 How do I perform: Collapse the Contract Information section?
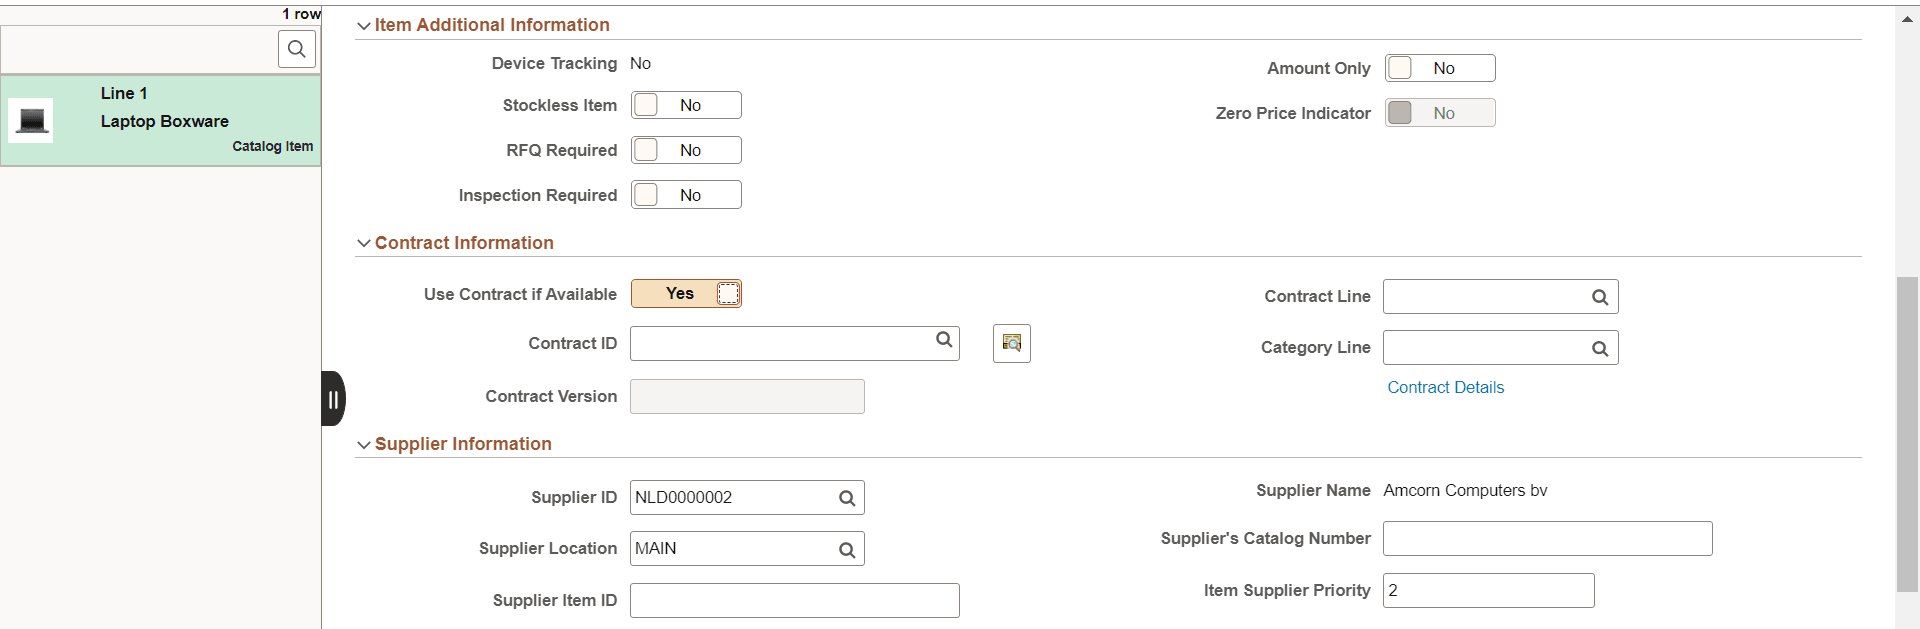coord(364,243)
